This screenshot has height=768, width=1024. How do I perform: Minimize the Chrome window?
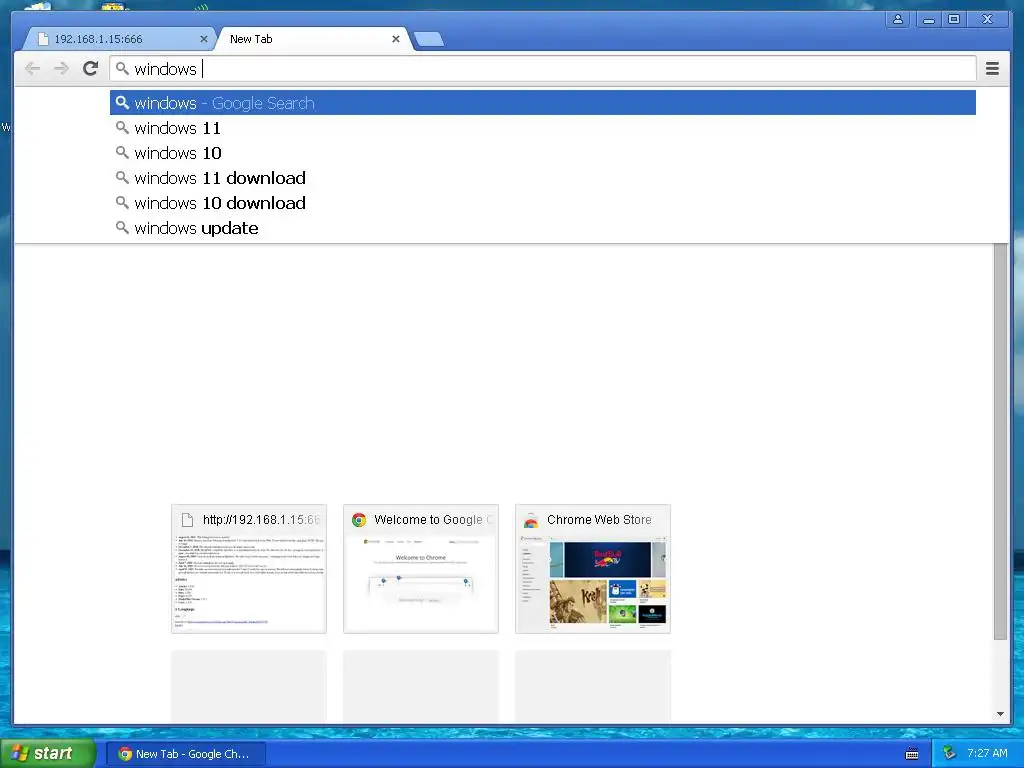tap(928, 20)
